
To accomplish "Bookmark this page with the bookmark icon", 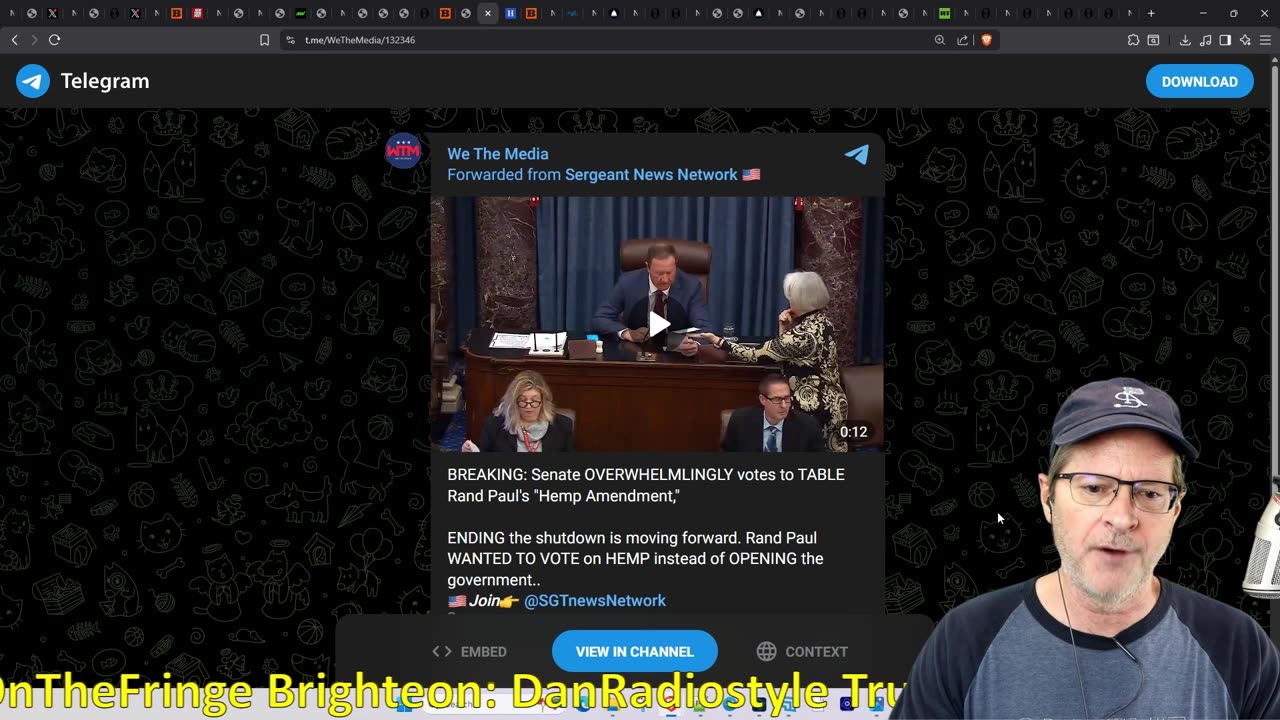I will (x=264, y=40).
